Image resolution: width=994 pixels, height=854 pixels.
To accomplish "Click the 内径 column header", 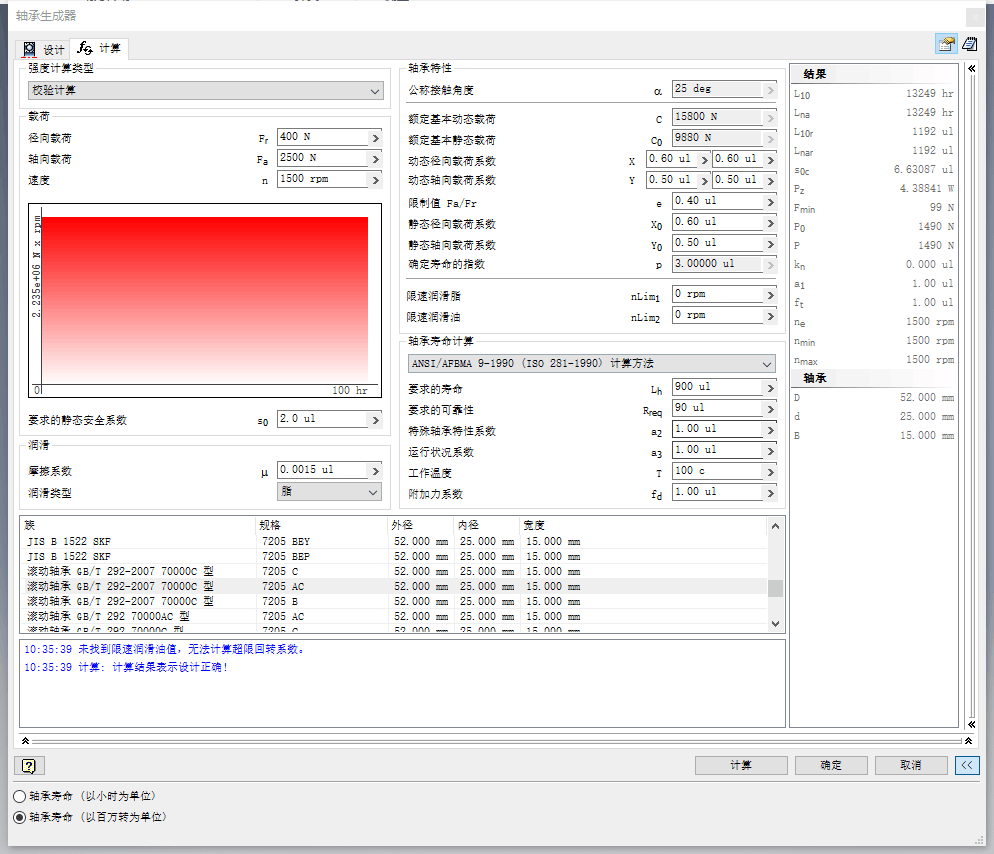I will pos(487,525).
